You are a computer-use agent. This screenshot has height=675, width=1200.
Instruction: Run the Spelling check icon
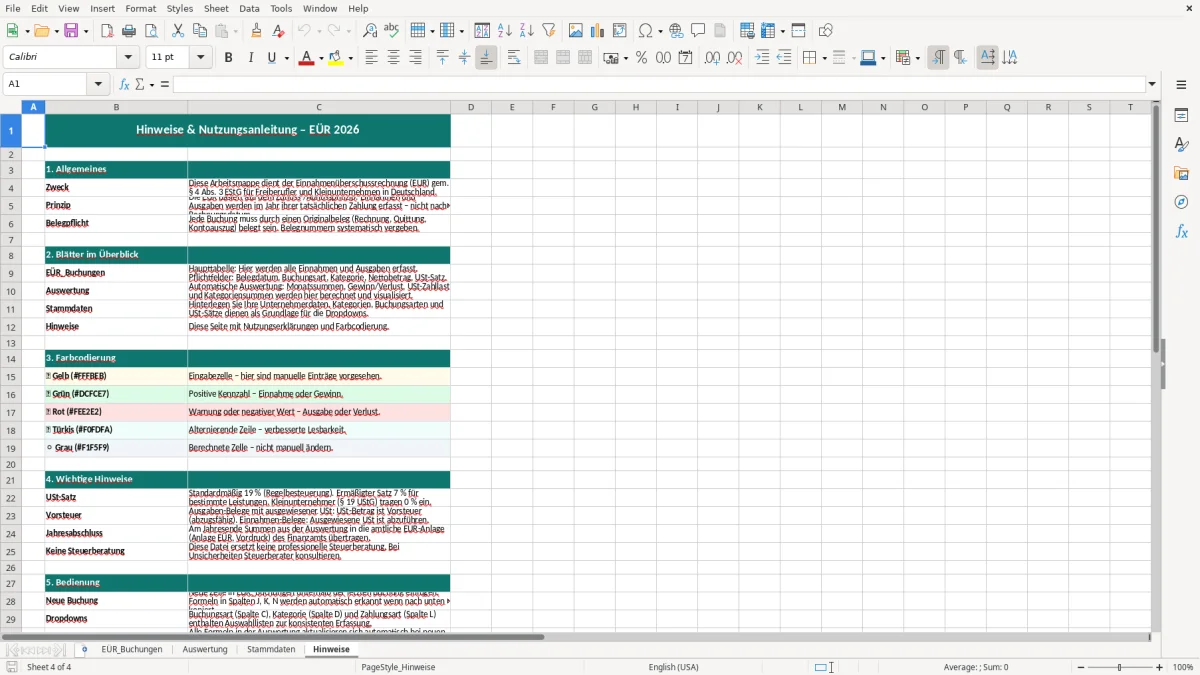coord(392,31)
